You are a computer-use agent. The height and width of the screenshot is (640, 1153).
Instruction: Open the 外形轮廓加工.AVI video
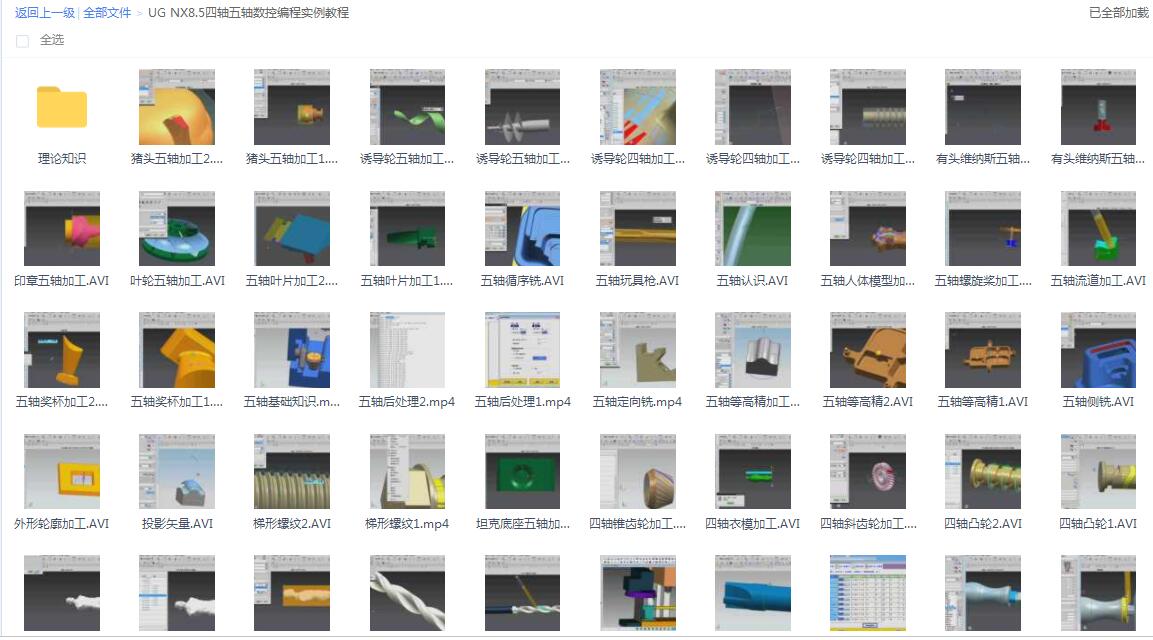click(x=62, y=471)
